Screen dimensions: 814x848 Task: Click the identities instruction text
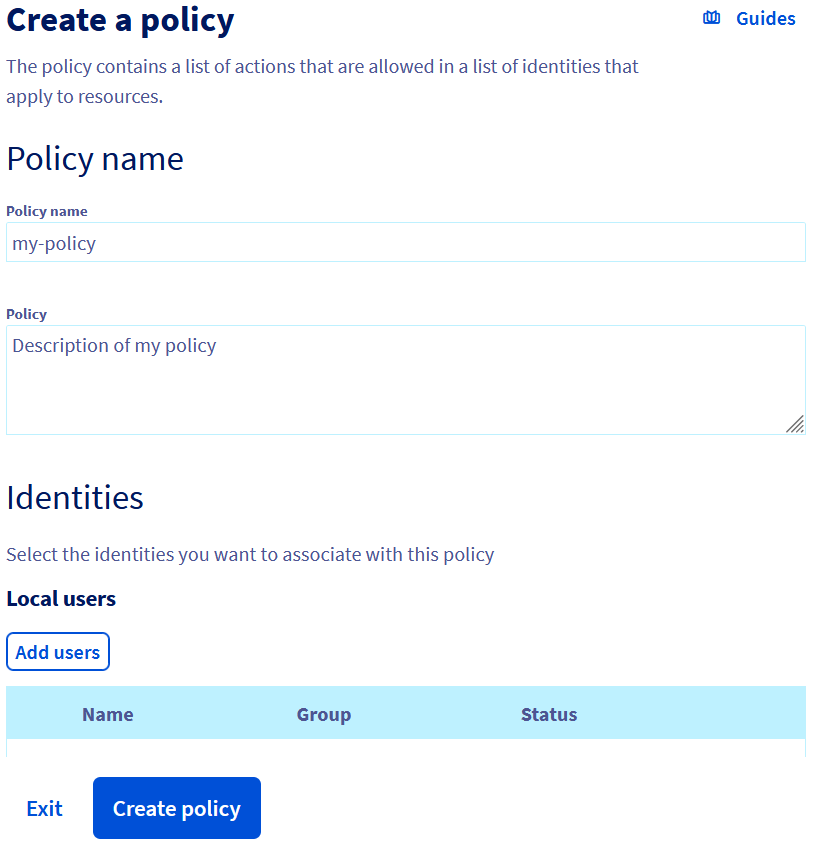(x=250, y=554)
